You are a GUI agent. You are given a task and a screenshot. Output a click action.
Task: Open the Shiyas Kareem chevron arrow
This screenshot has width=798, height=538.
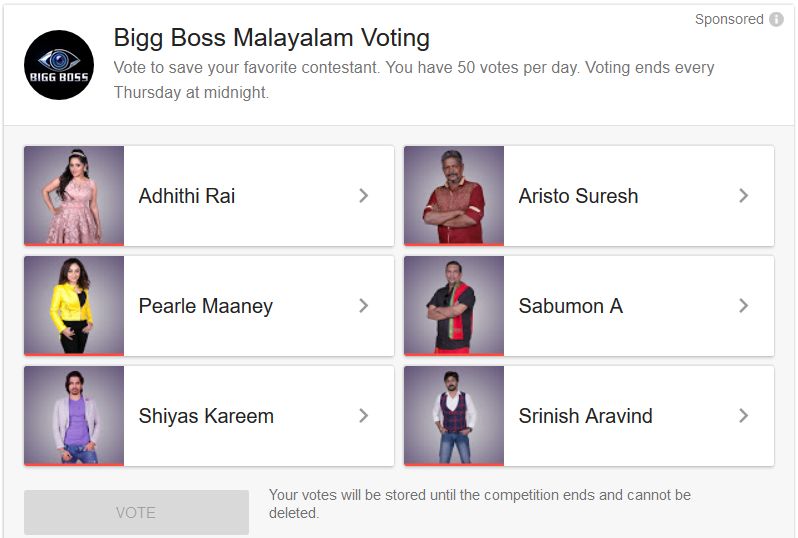pos(363,416)
